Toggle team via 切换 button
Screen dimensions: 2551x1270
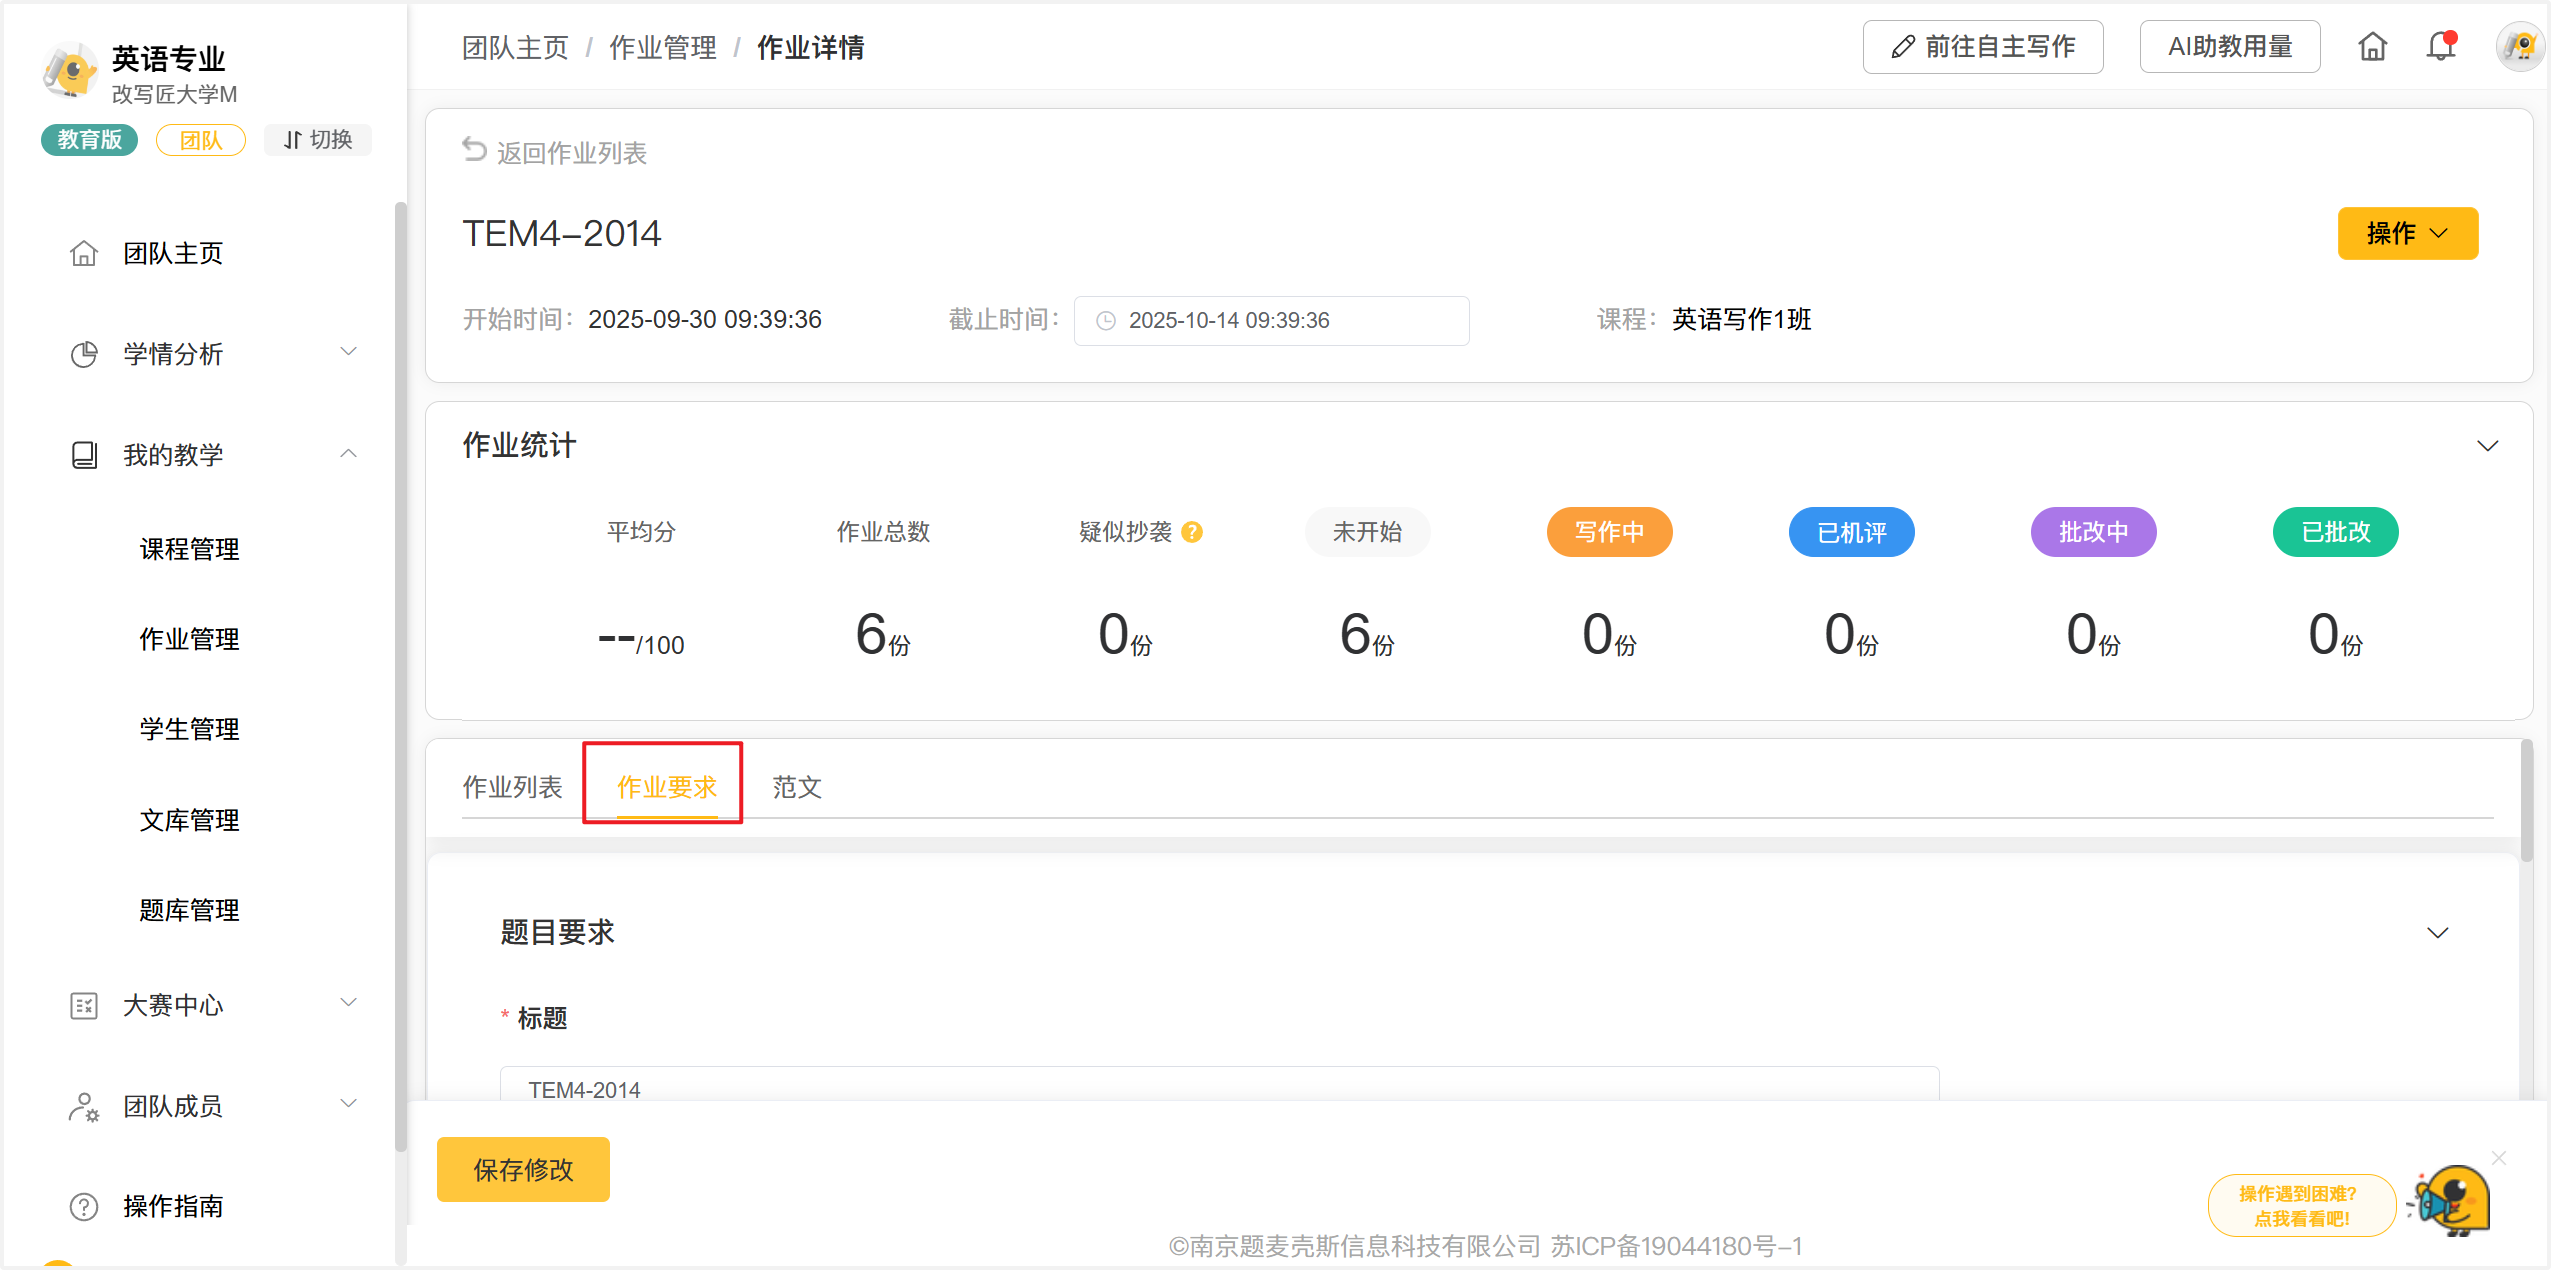pos(318,140)
